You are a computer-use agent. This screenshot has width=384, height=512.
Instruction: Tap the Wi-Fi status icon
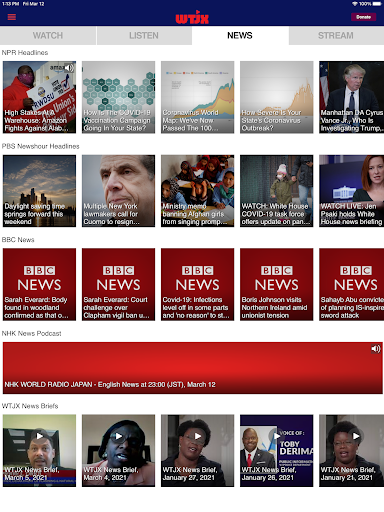[x=355, y=4]
